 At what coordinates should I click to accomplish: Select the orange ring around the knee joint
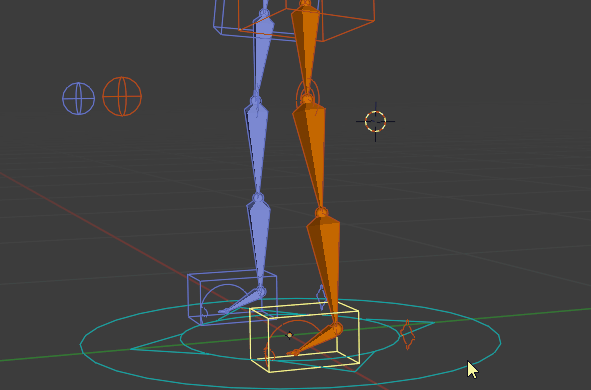pos(308,93)
